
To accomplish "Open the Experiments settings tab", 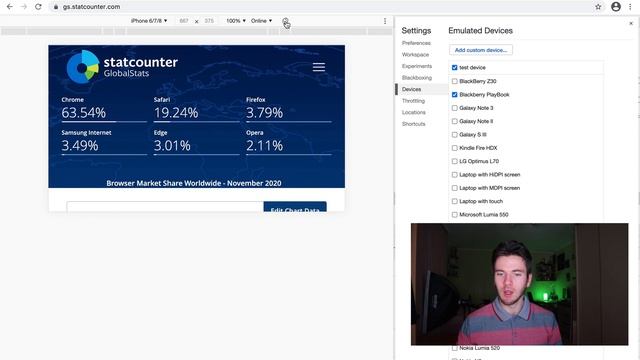I will click(x=417, y=66).
